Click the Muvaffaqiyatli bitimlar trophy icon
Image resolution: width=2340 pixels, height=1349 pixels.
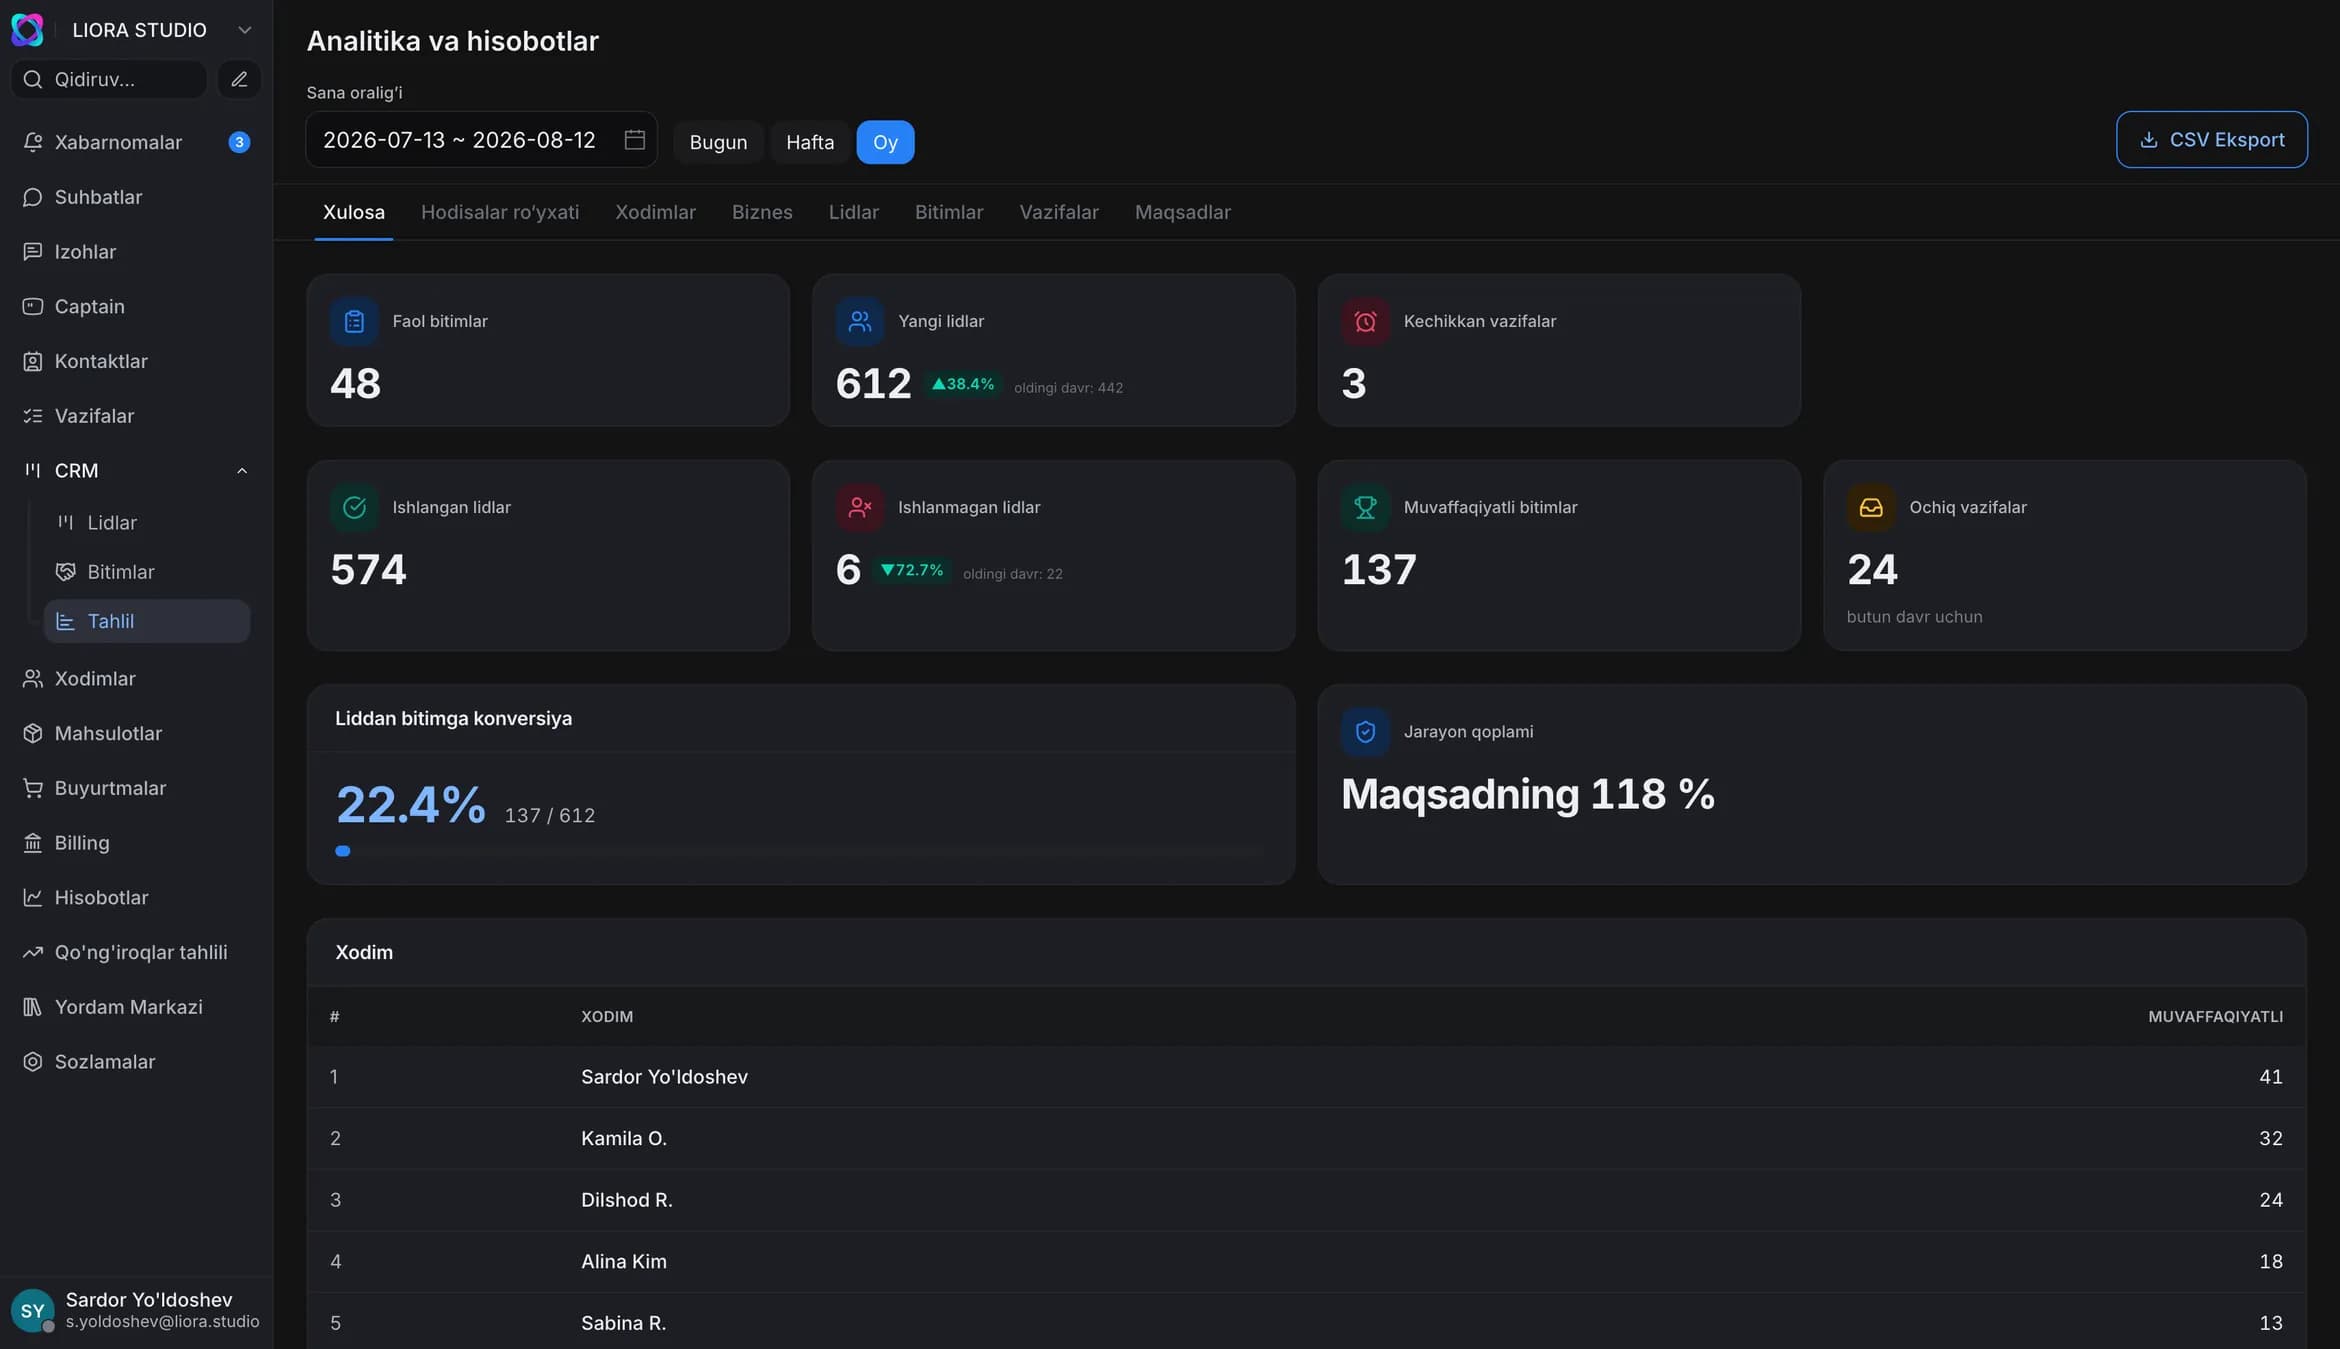coord(1365,507)
